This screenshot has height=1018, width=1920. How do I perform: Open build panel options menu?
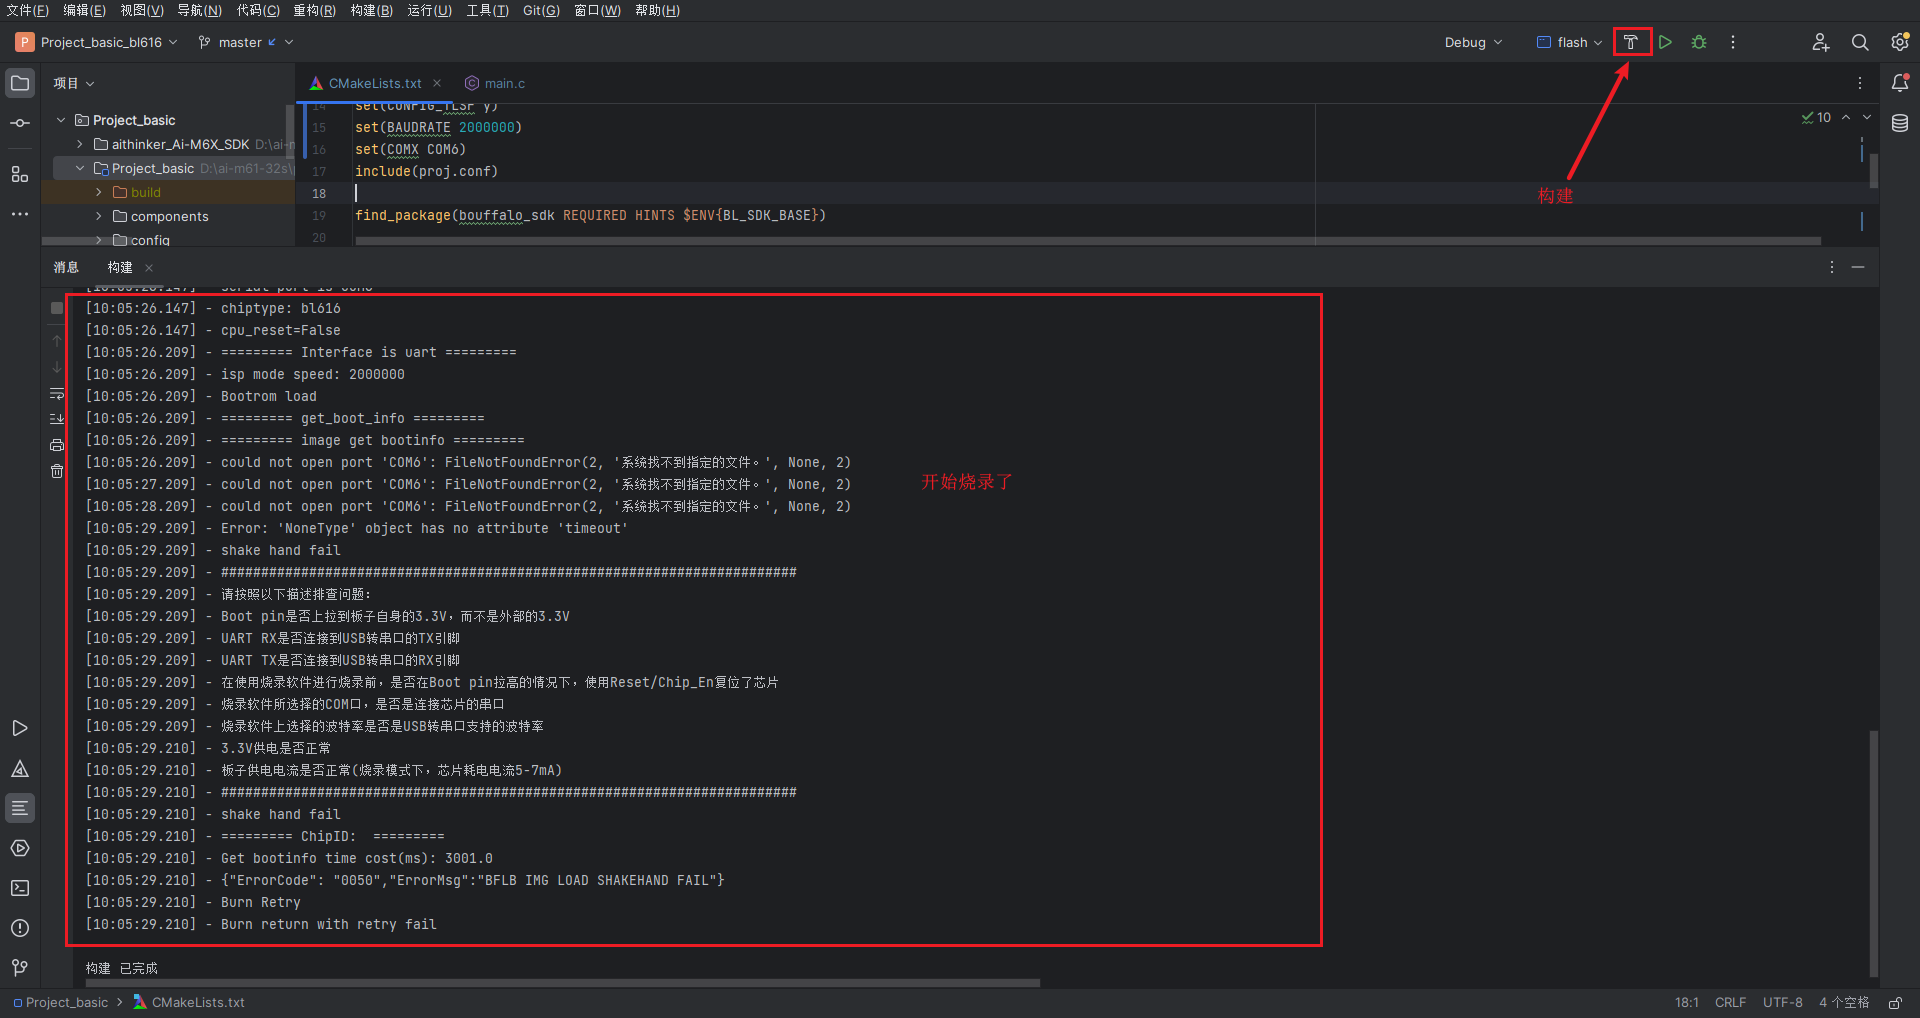[1832, 267]
